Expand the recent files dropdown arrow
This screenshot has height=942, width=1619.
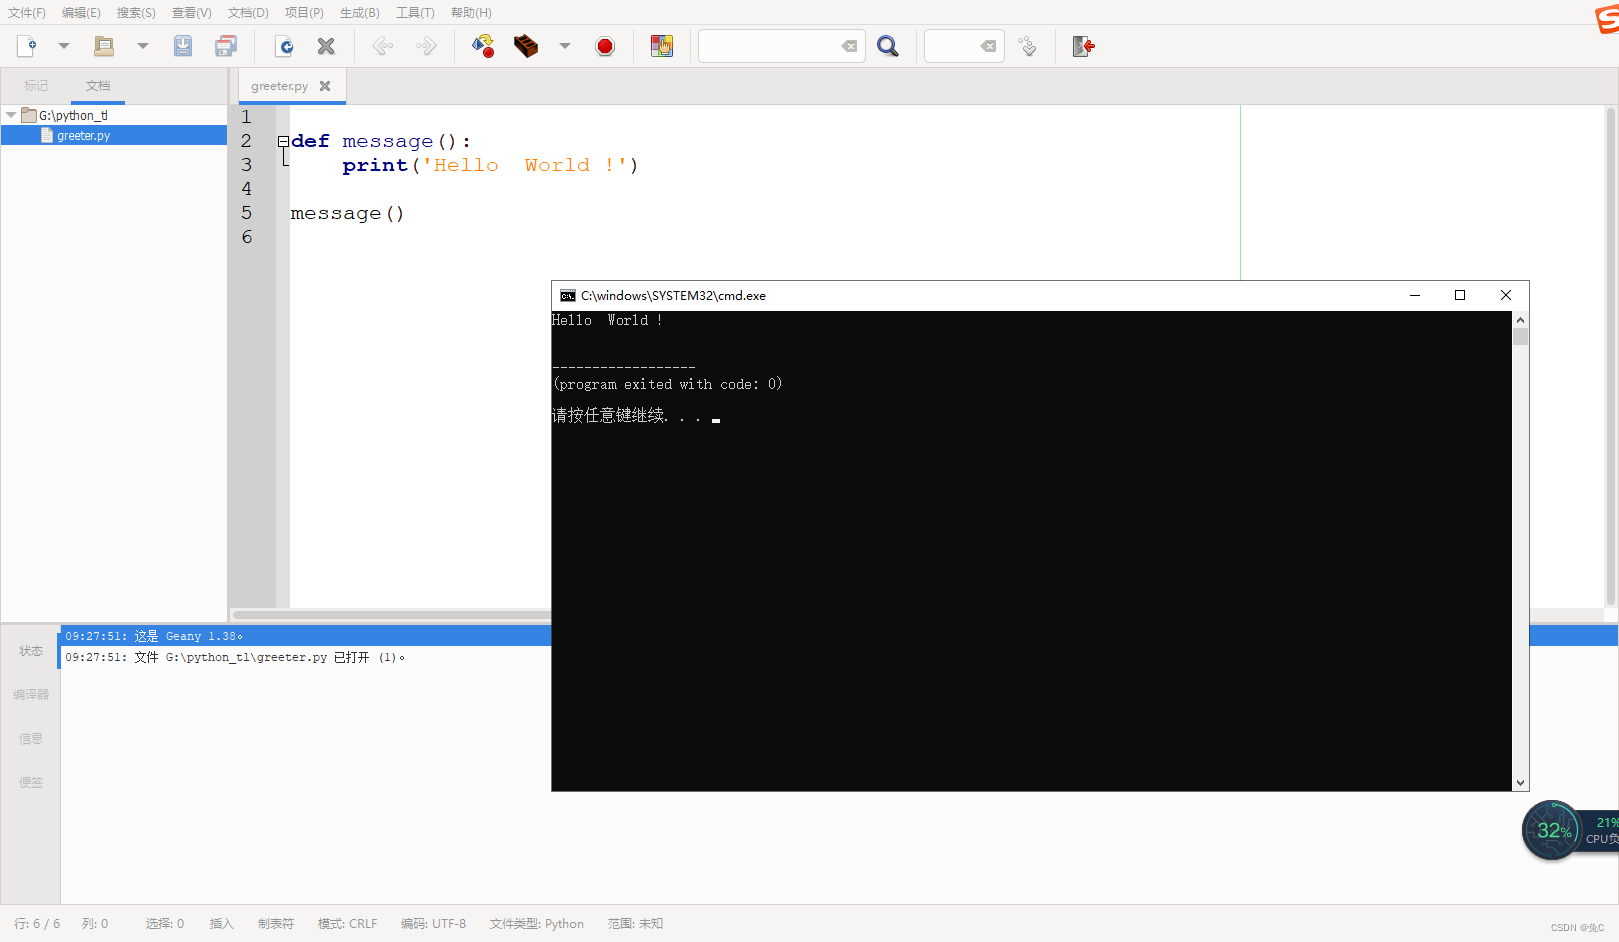tap(142, 46)
